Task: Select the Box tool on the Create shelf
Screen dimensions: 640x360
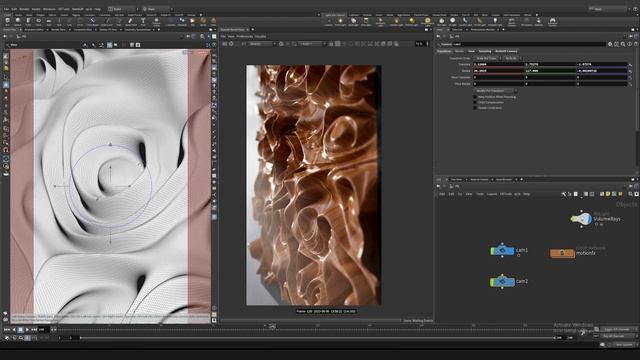Action: 7,21
